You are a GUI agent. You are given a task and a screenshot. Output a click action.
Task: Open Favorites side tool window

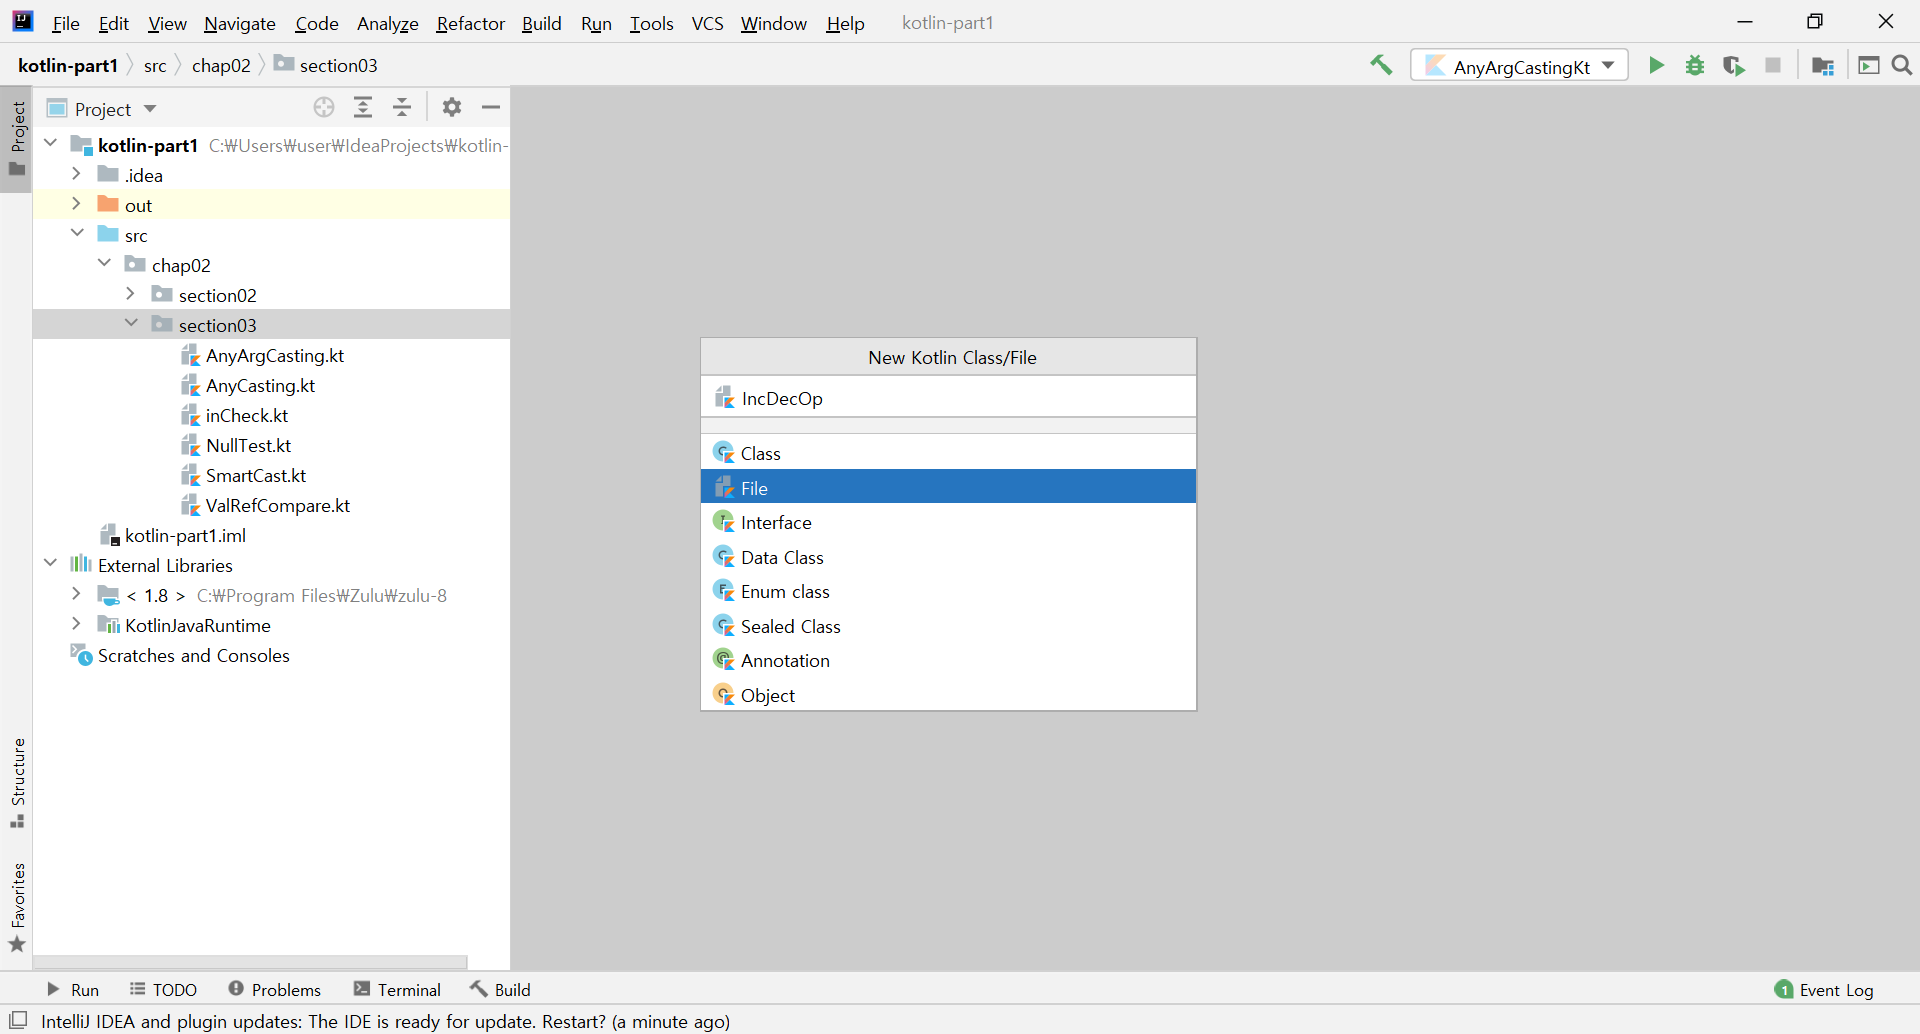(x=17, y=907)
